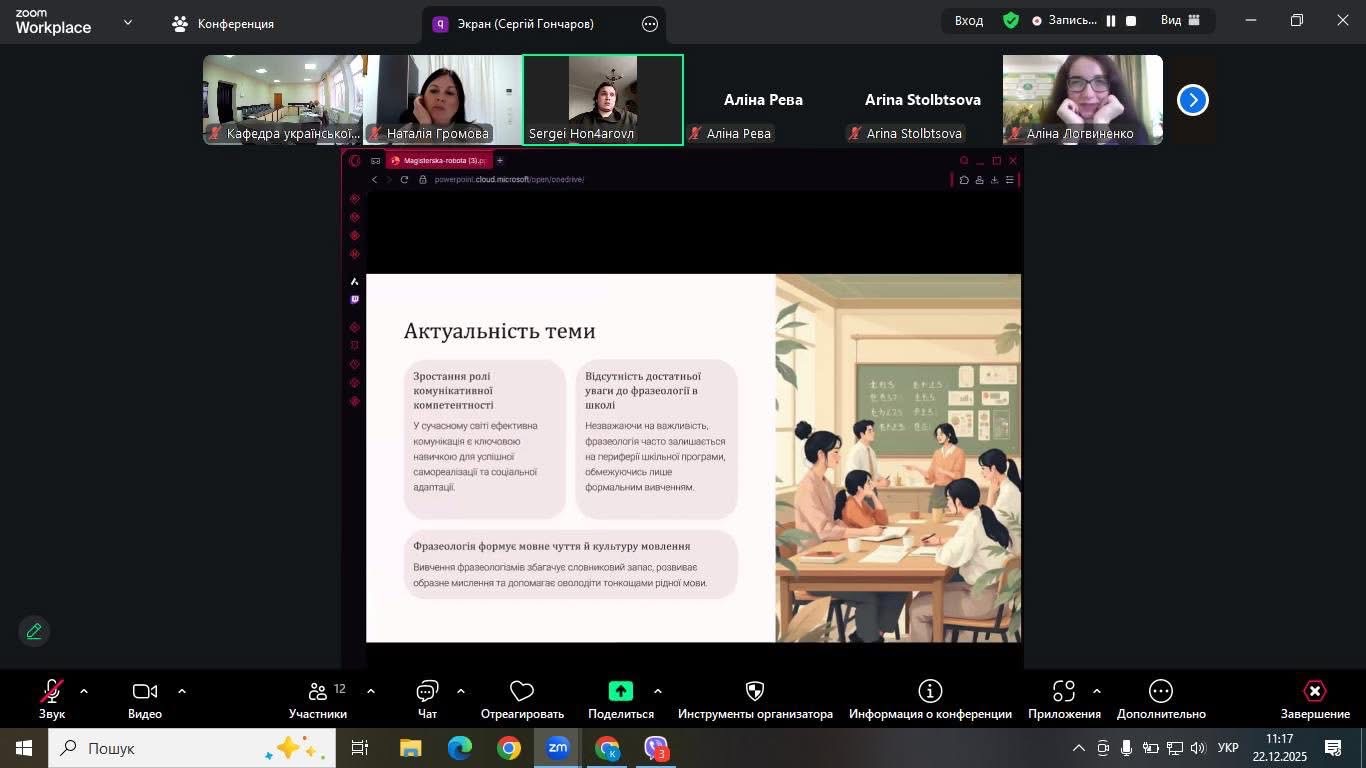This screenshot has width=1366, height=768.
Task: Click the React heart icon
Action: [x=522, y=692]
